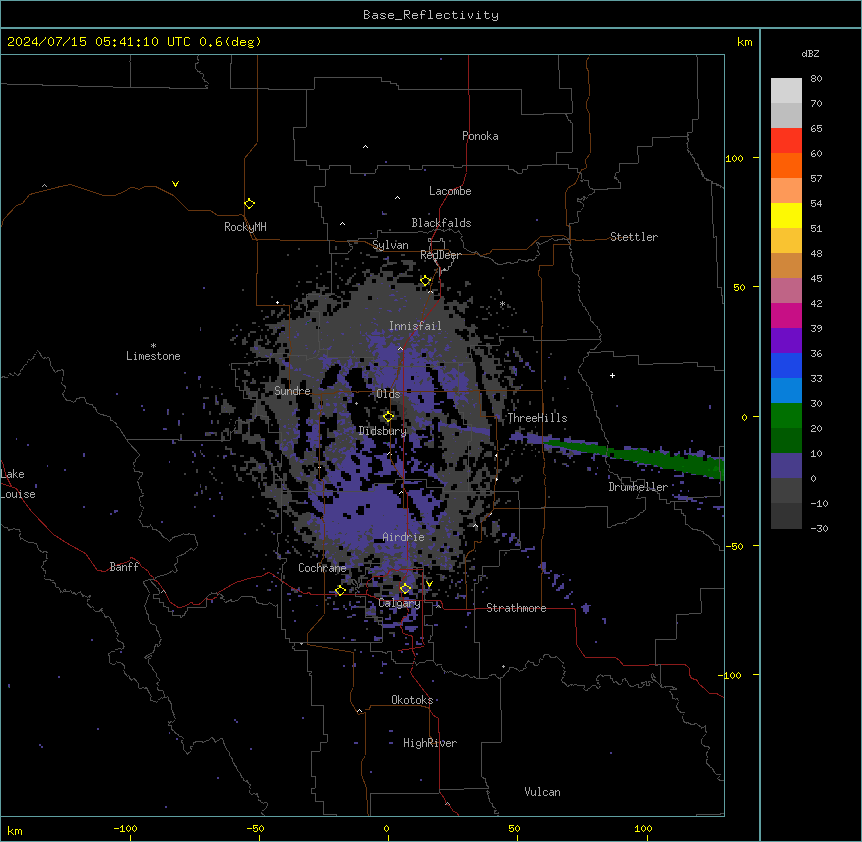Viewport: 862px width, 842px height.
Task: Pick the red 60-65 dBZ legend swatch
Action: click(786, 140)
